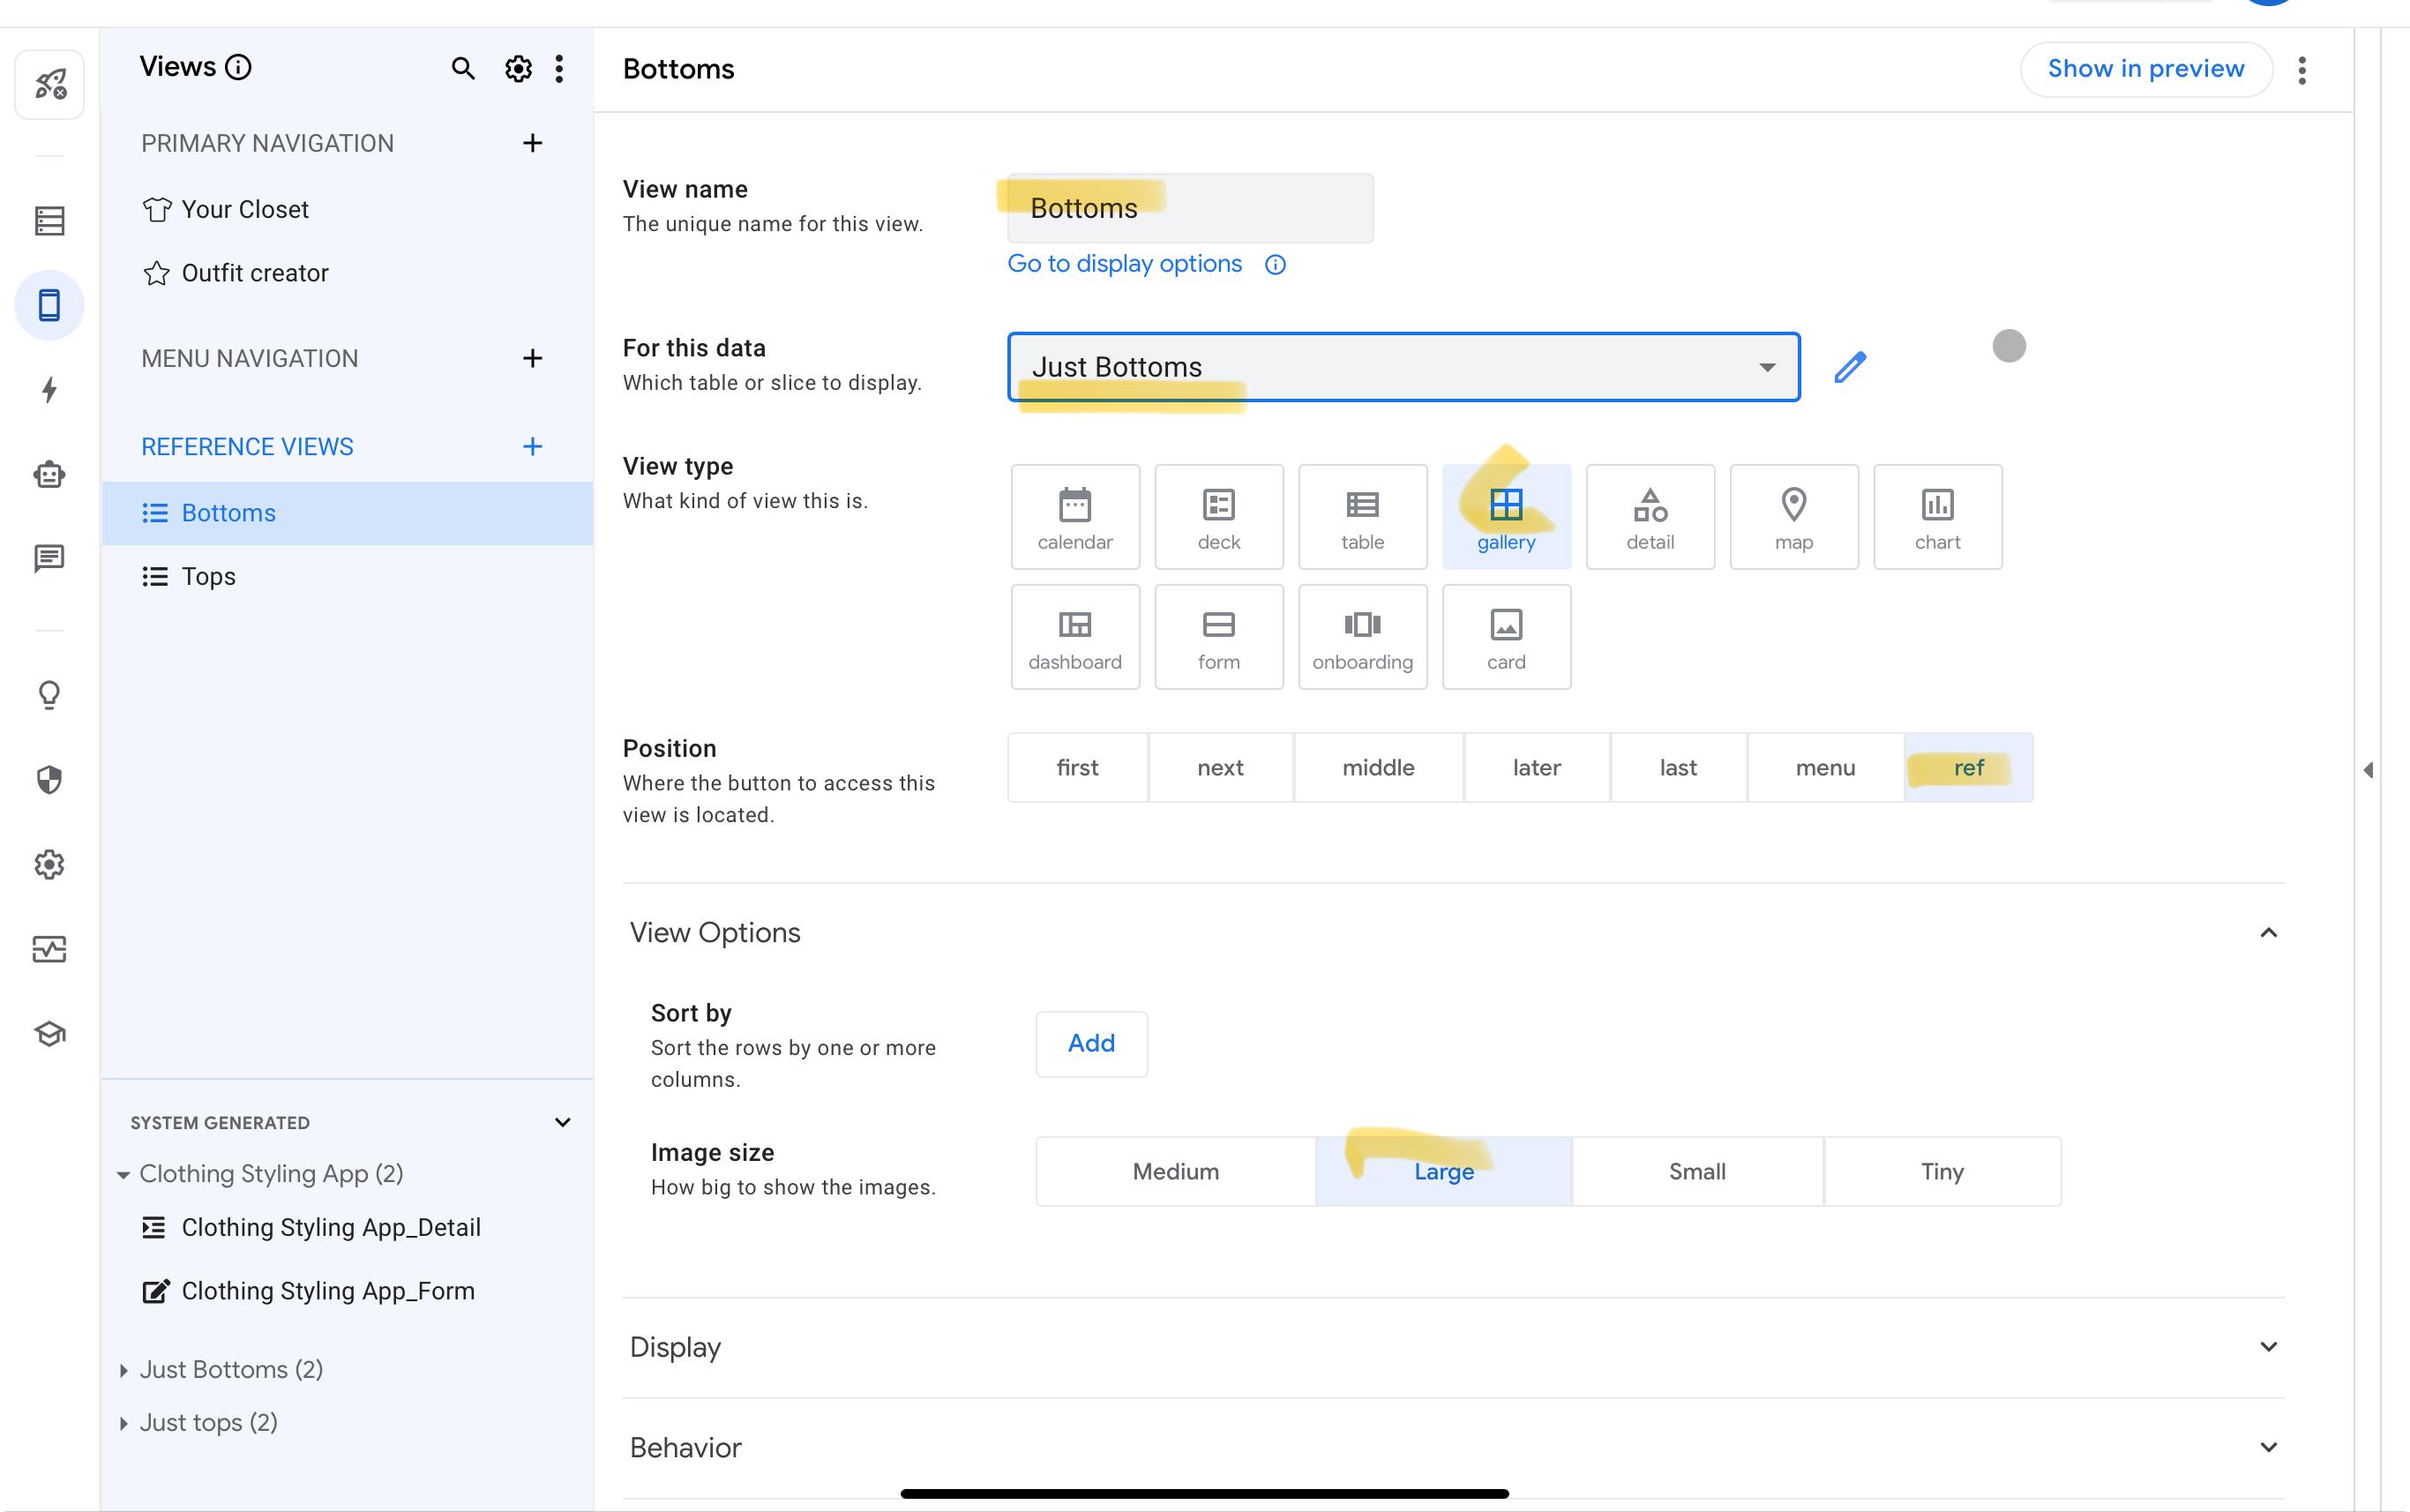The height and width of the screenshot is (1512, 2410).
Task: Open the Settings gear in left sidebar
Action: pos(50,864)
